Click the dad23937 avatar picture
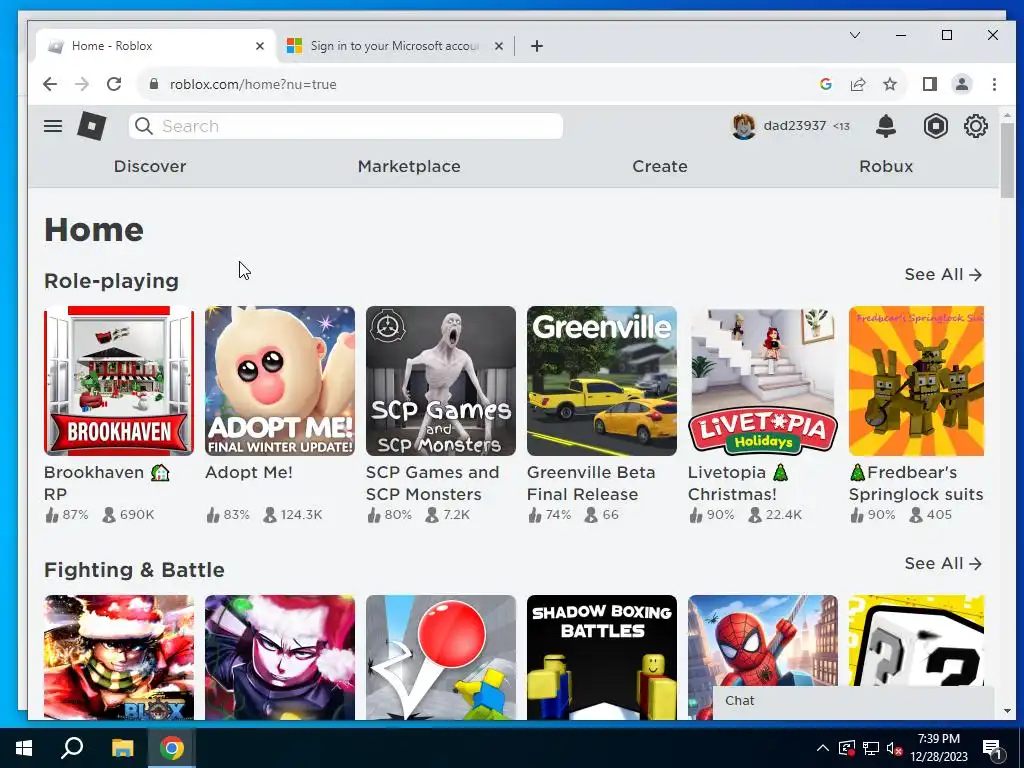1024x768 pixels. (743, 126)
